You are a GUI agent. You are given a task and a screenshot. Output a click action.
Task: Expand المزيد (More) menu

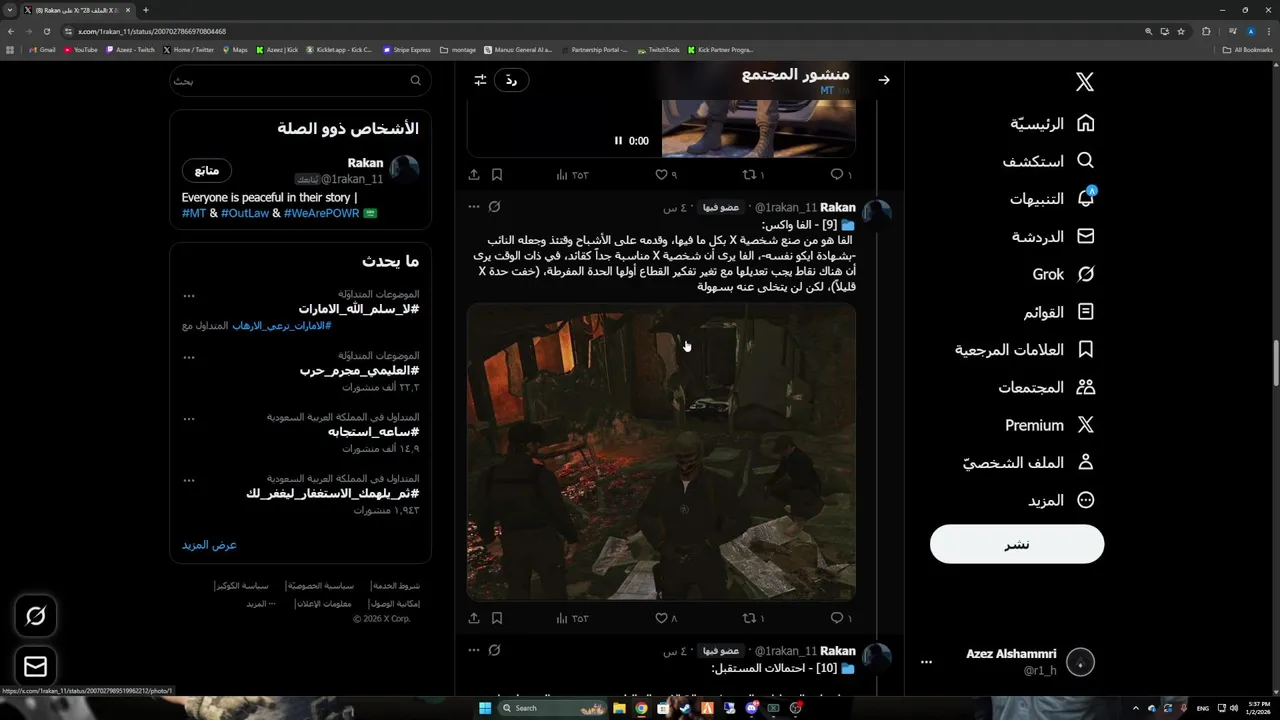pos(1062,500)
